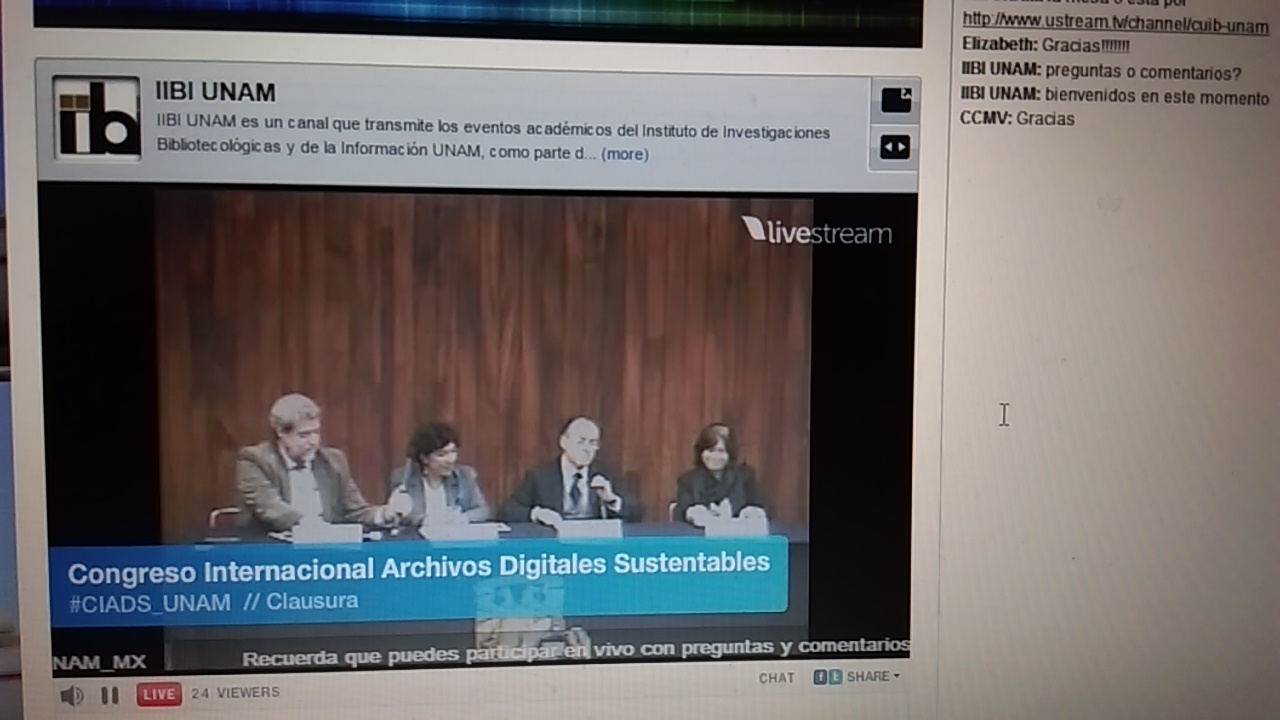This screenshot has height=720, width=1280.
Task: Click chat message 'CCMV: Gracias'
Action: pyautogui.click(x=1017, y=119)
